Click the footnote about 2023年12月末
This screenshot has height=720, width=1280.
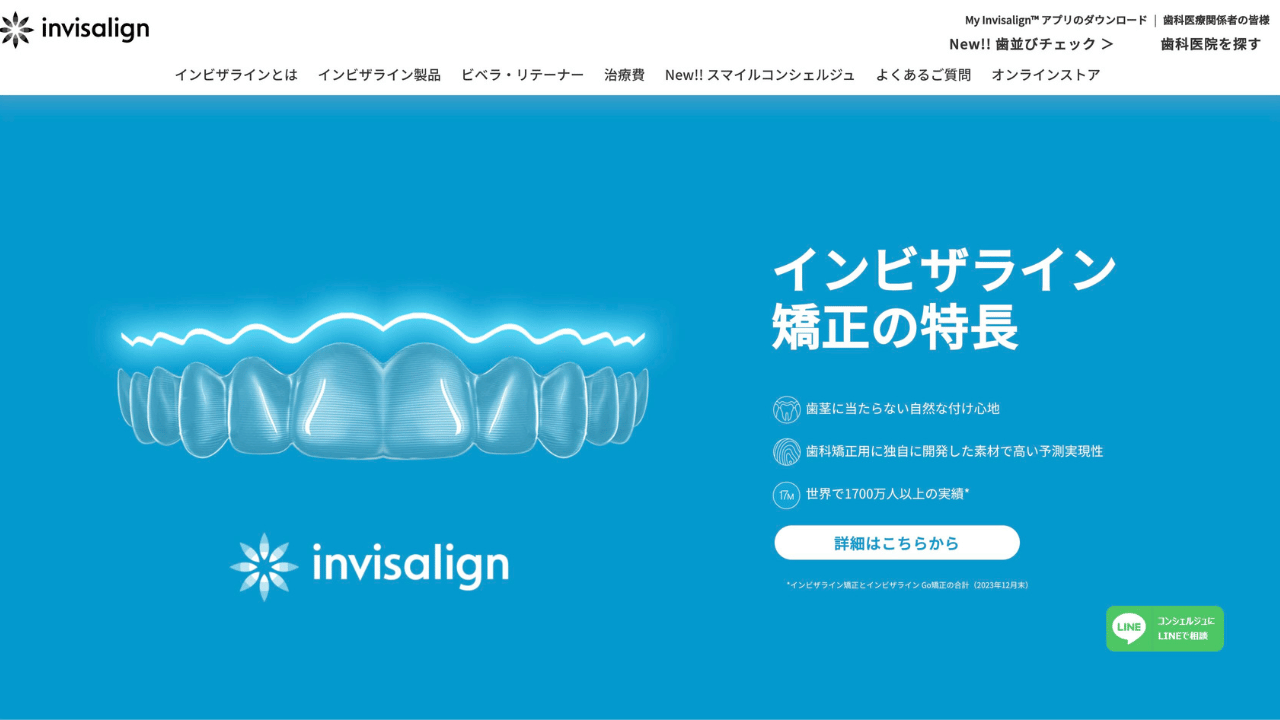(x=907, y=585)
